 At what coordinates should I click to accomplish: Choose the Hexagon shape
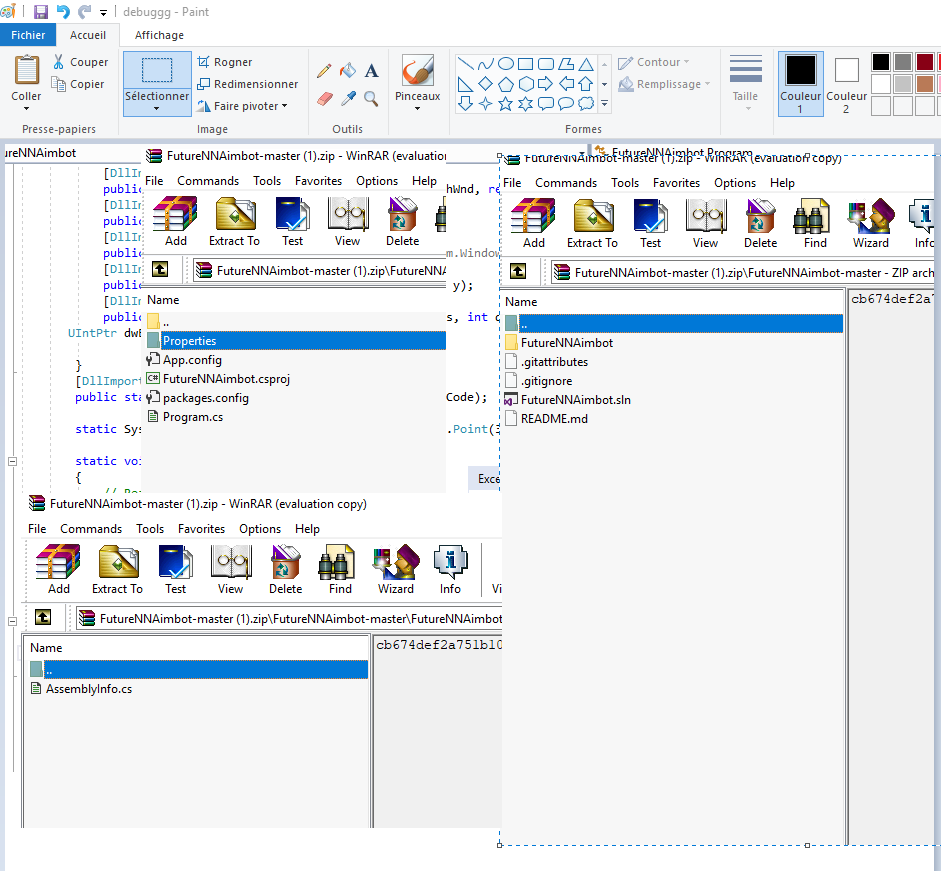coord(526,83)
